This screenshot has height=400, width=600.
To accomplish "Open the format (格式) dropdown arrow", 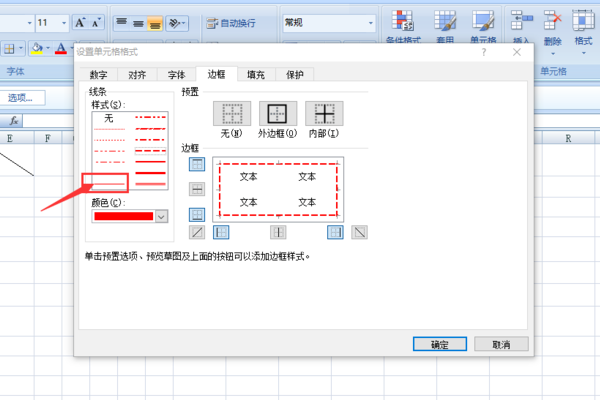I will tap(584, 53).
